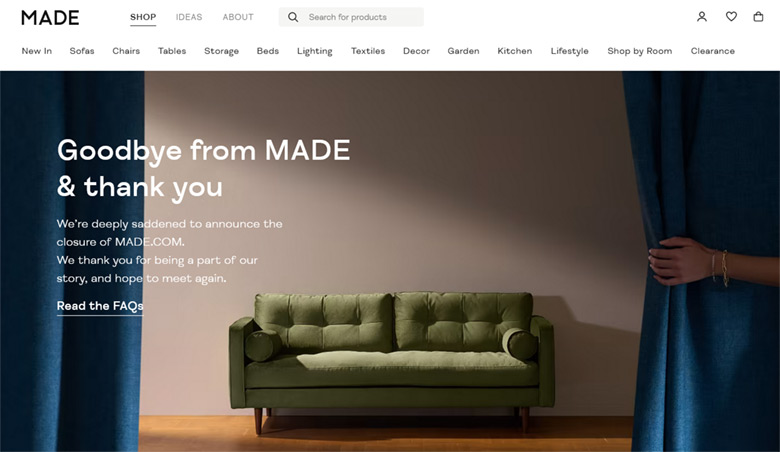Visit the Clearance section

point(712,51)
